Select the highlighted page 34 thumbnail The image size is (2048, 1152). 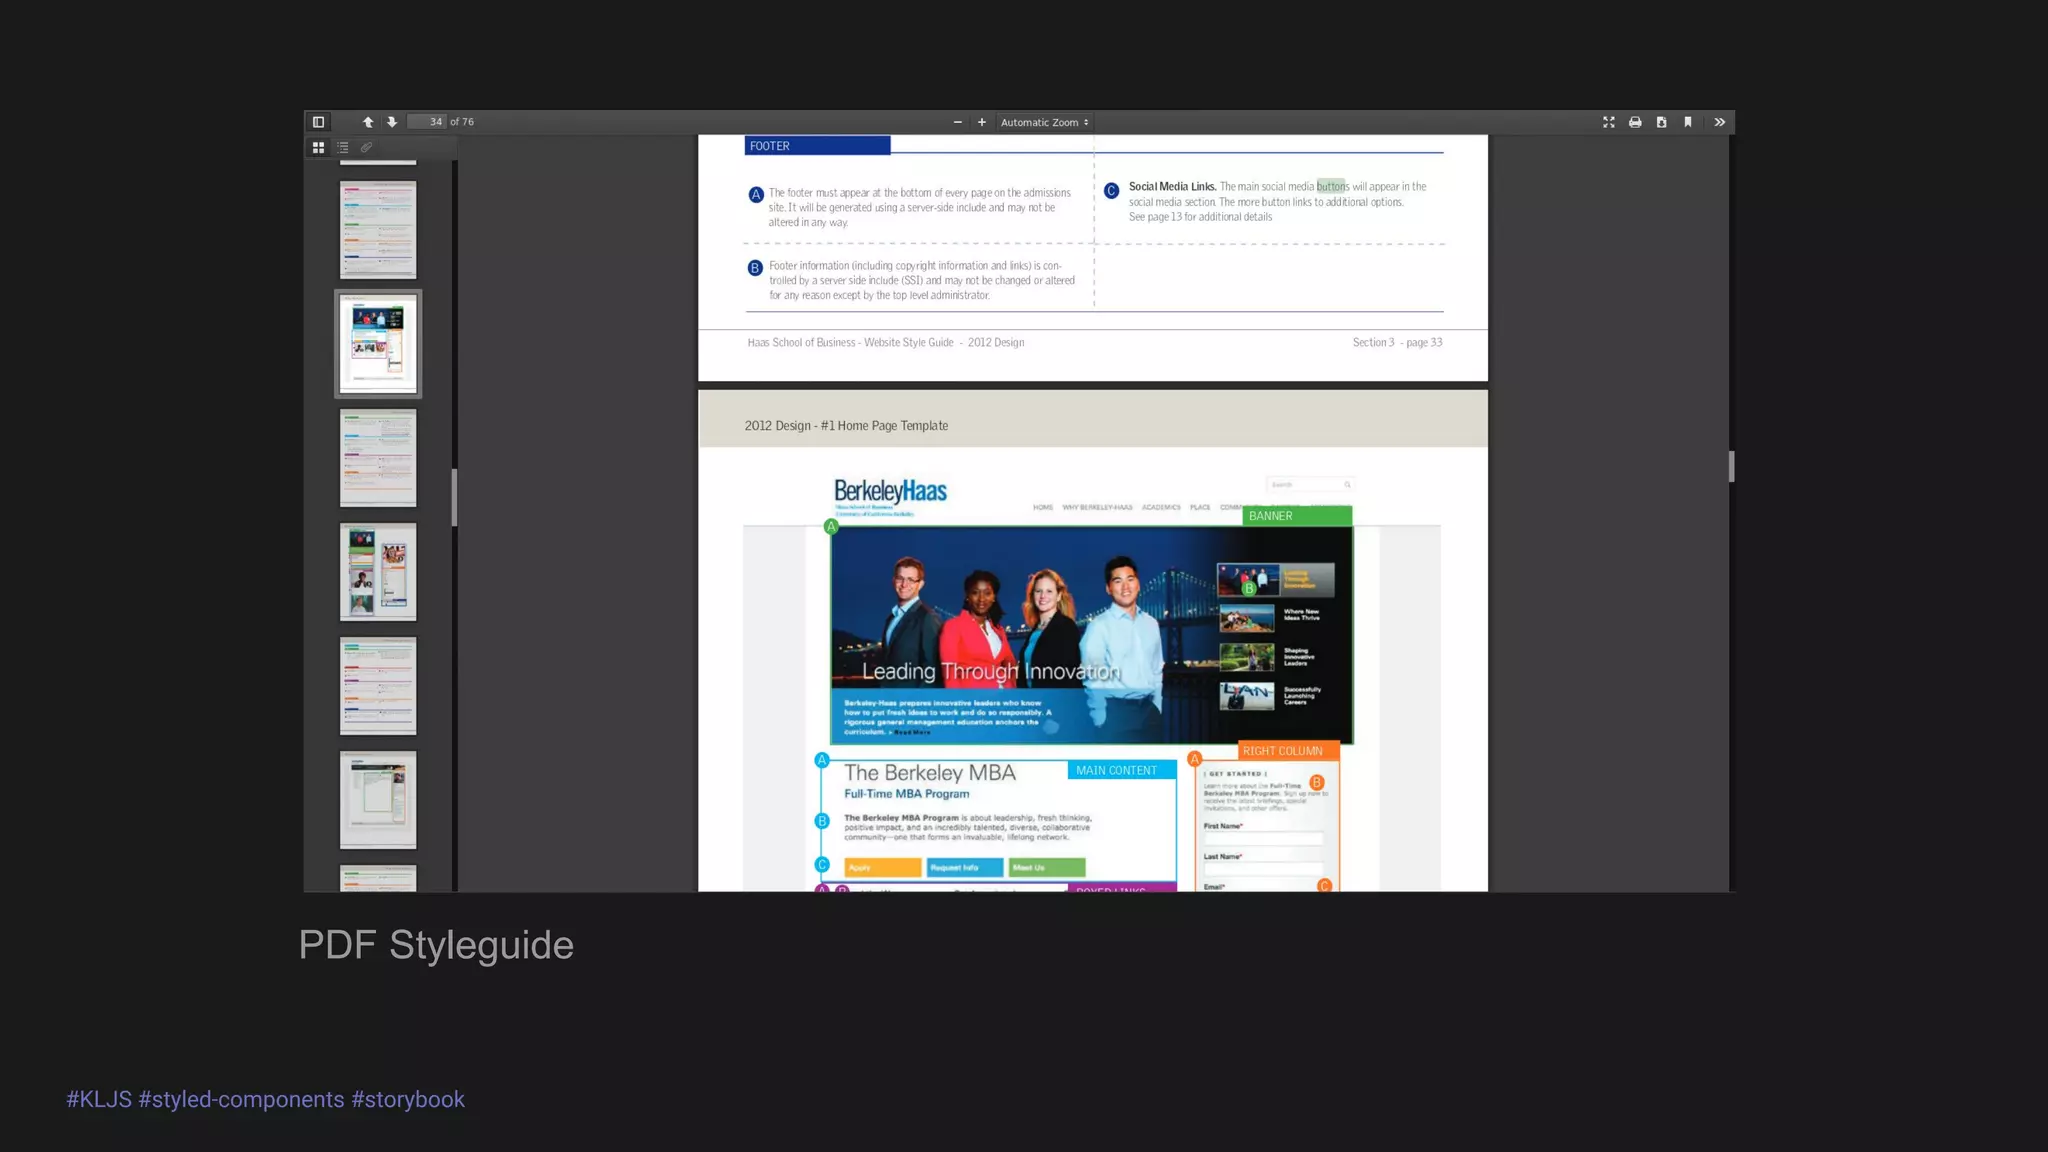(378, 344)
